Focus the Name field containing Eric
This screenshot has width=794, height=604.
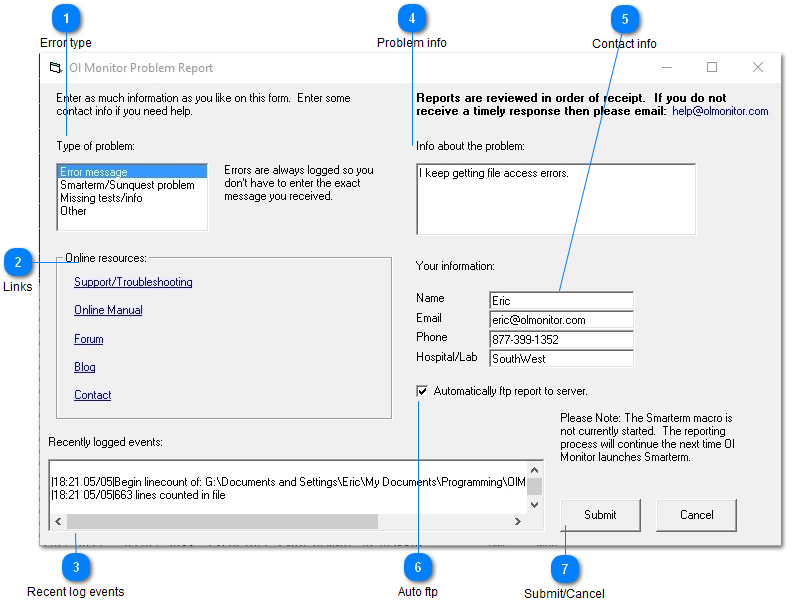coord(561,300)
